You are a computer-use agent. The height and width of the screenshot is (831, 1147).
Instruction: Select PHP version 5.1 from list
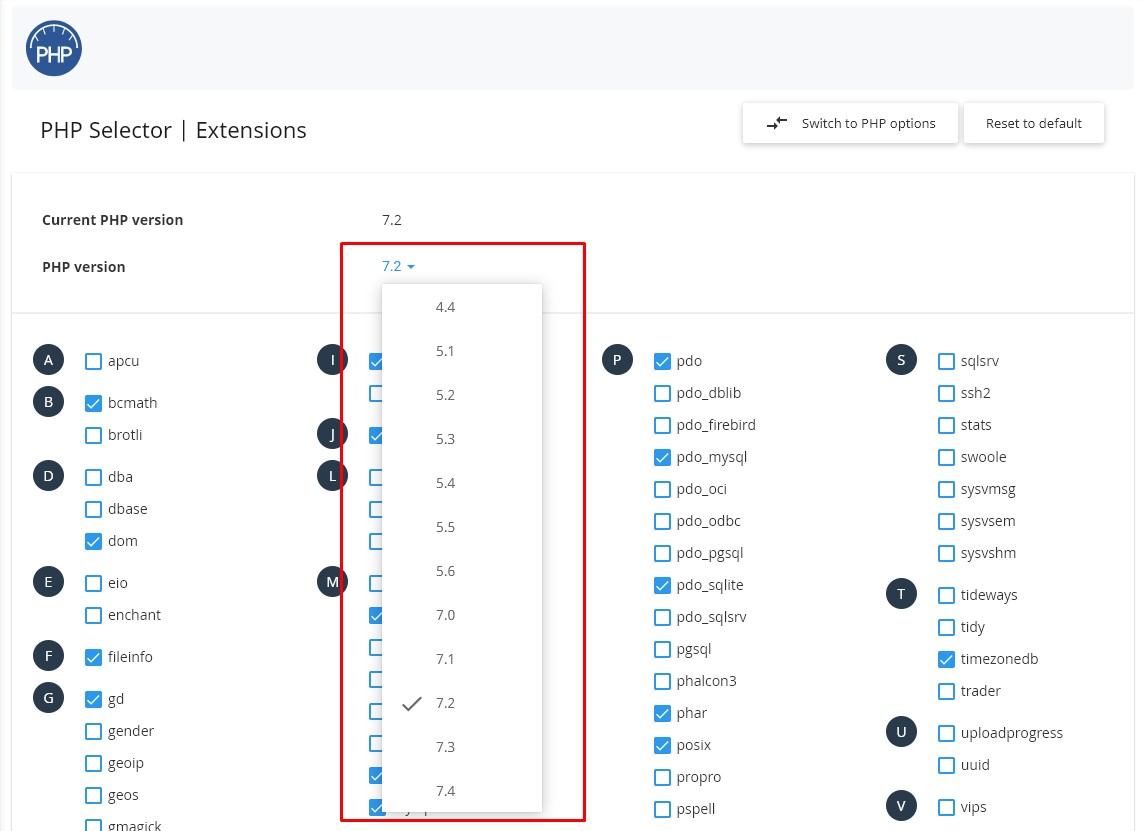tap(462, 351)
